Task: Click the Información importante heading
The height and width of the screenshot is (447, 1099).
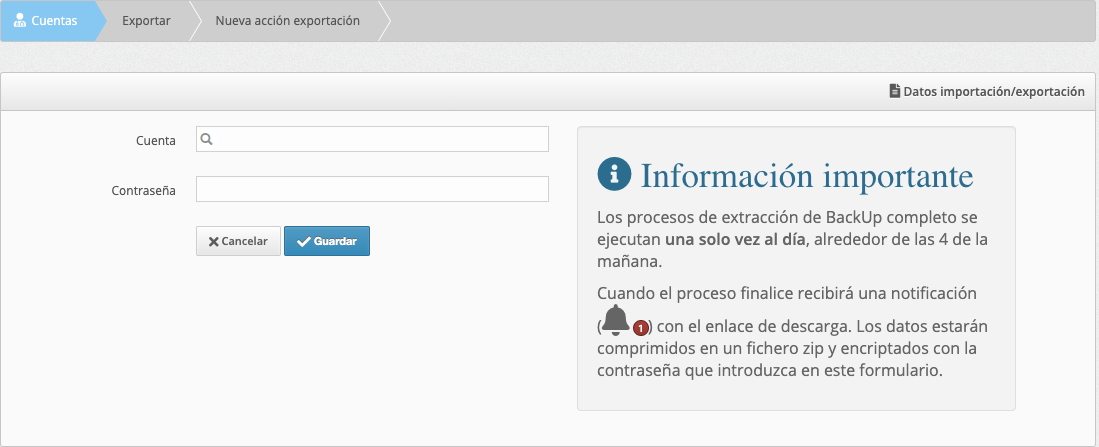Action: click(x=806, y=175)
